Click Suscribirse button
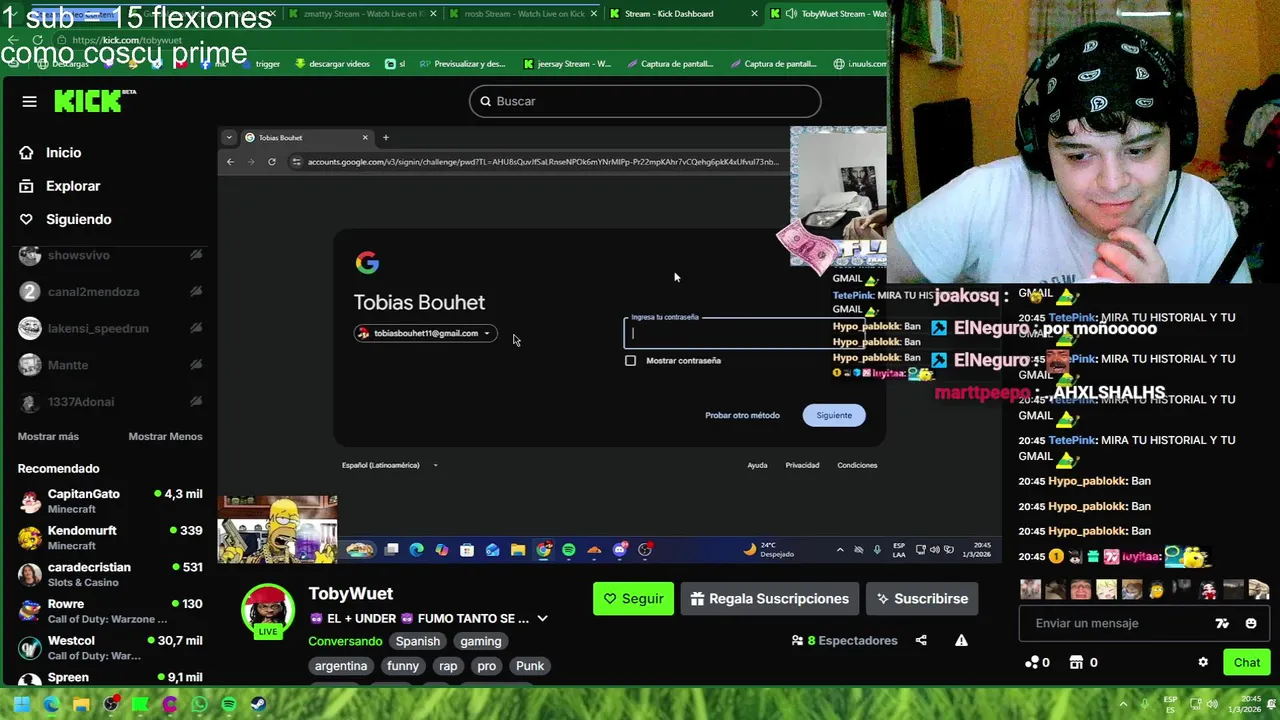Screen dimensions: 1280x720 point(922,599)
